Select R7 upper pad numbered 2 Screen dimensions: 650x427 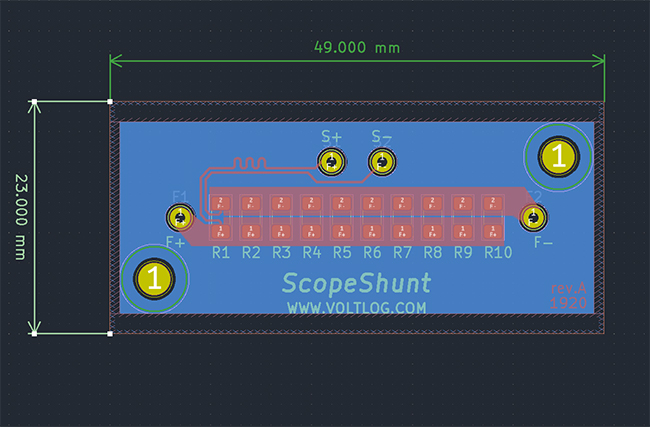(402, 203)
